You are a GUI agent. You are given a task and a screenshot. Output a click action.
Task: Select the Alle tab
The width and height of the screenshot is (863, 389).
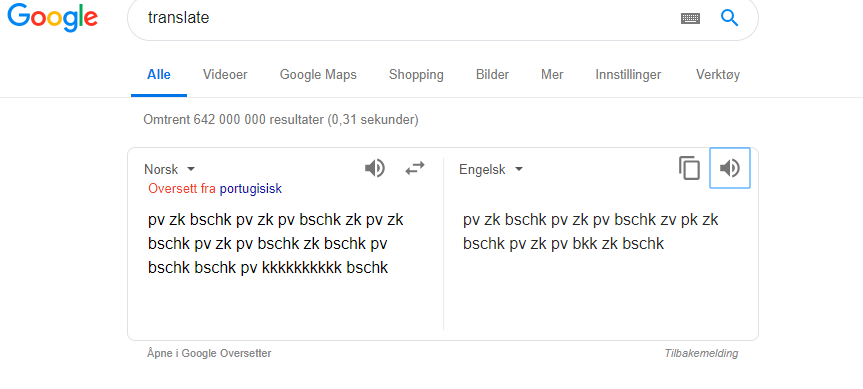tap(159, 74)
